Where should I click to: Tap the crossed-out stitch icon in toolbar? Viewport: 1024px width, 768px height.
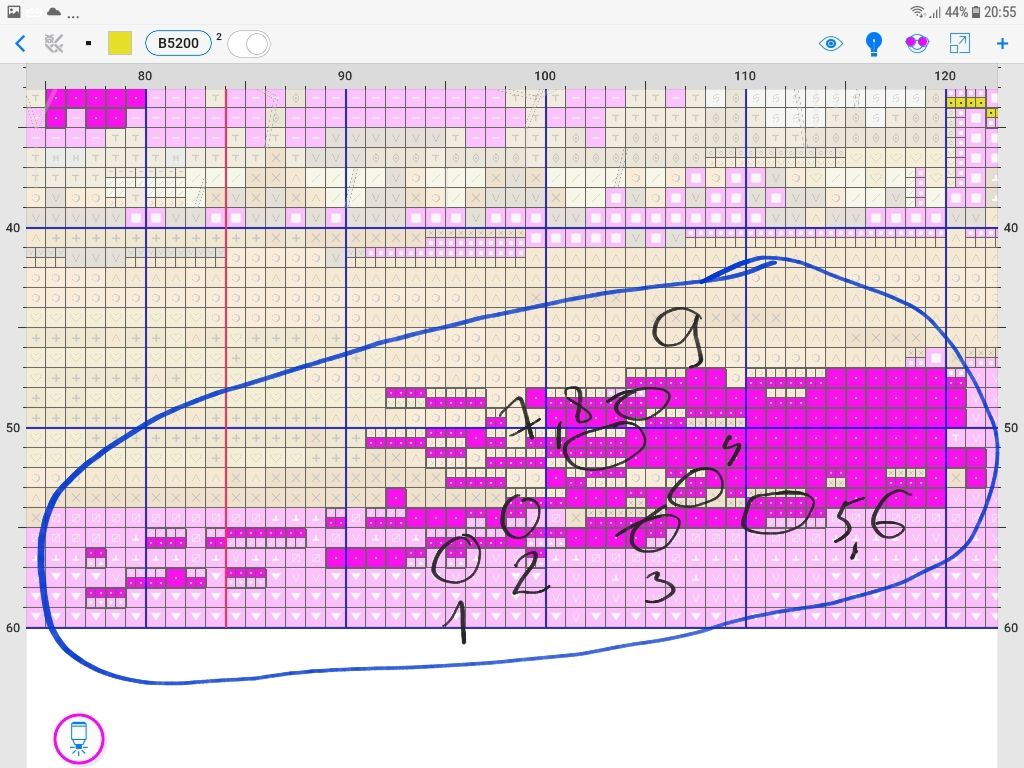pos(55,43)
